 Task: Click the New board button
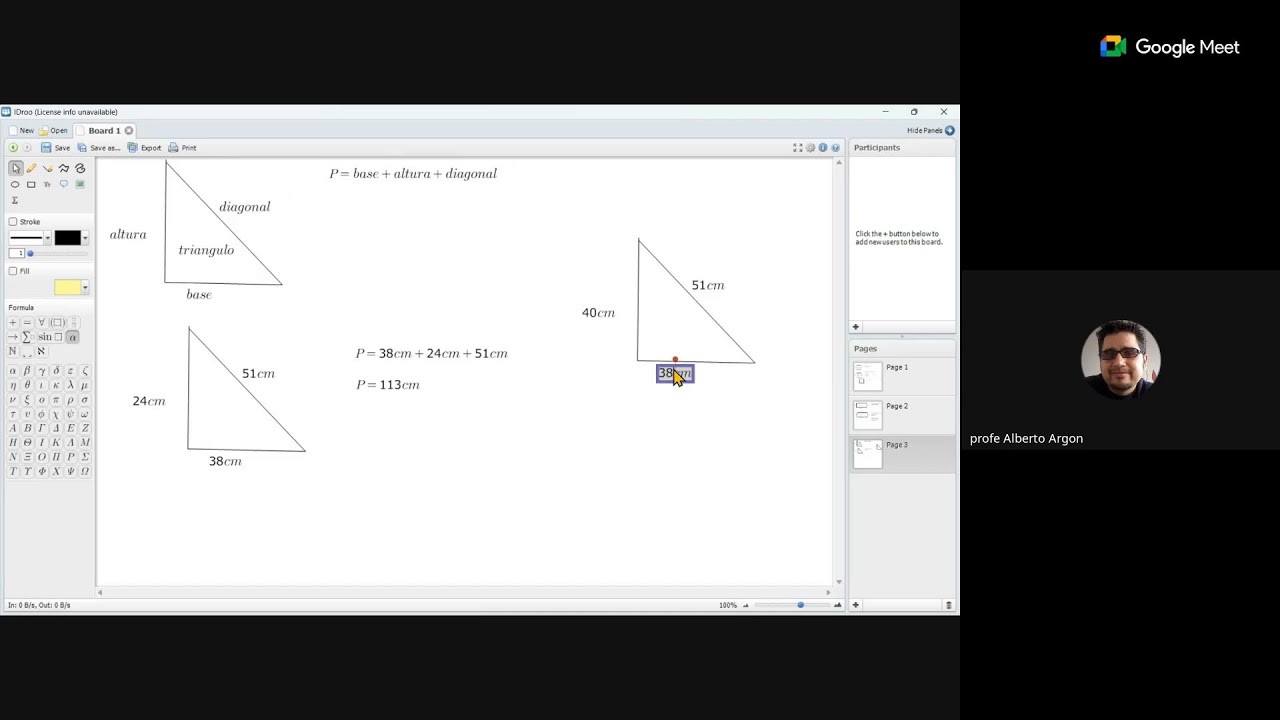pyautogui.click(x=21, y=131)
